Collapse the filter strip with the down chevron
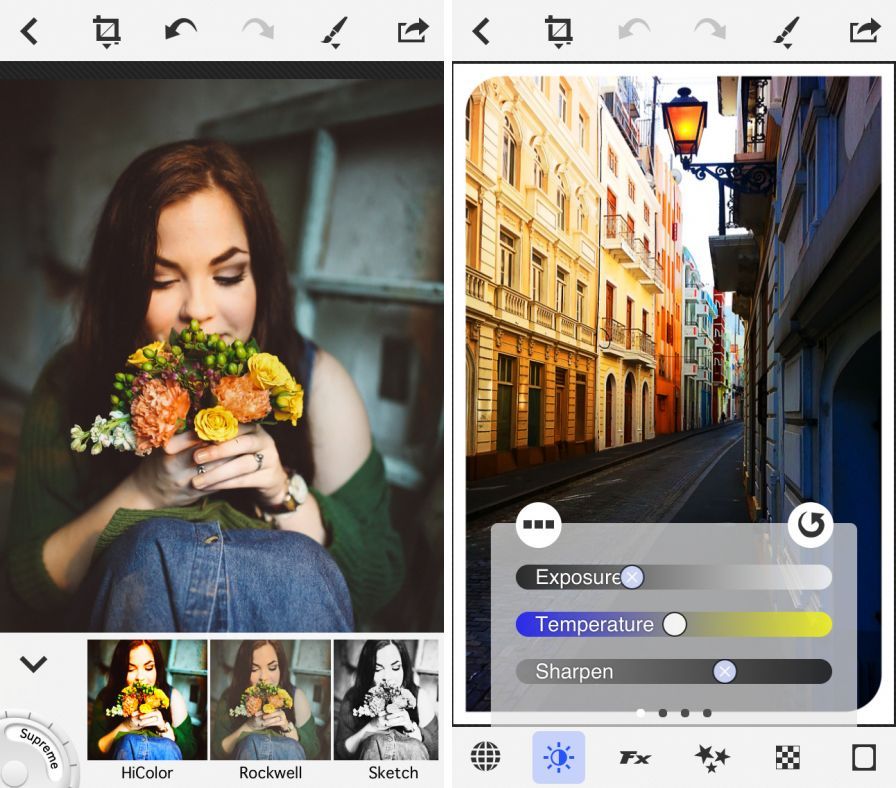Viewport: 896px width, 788px height. click(x=34, y=664)
